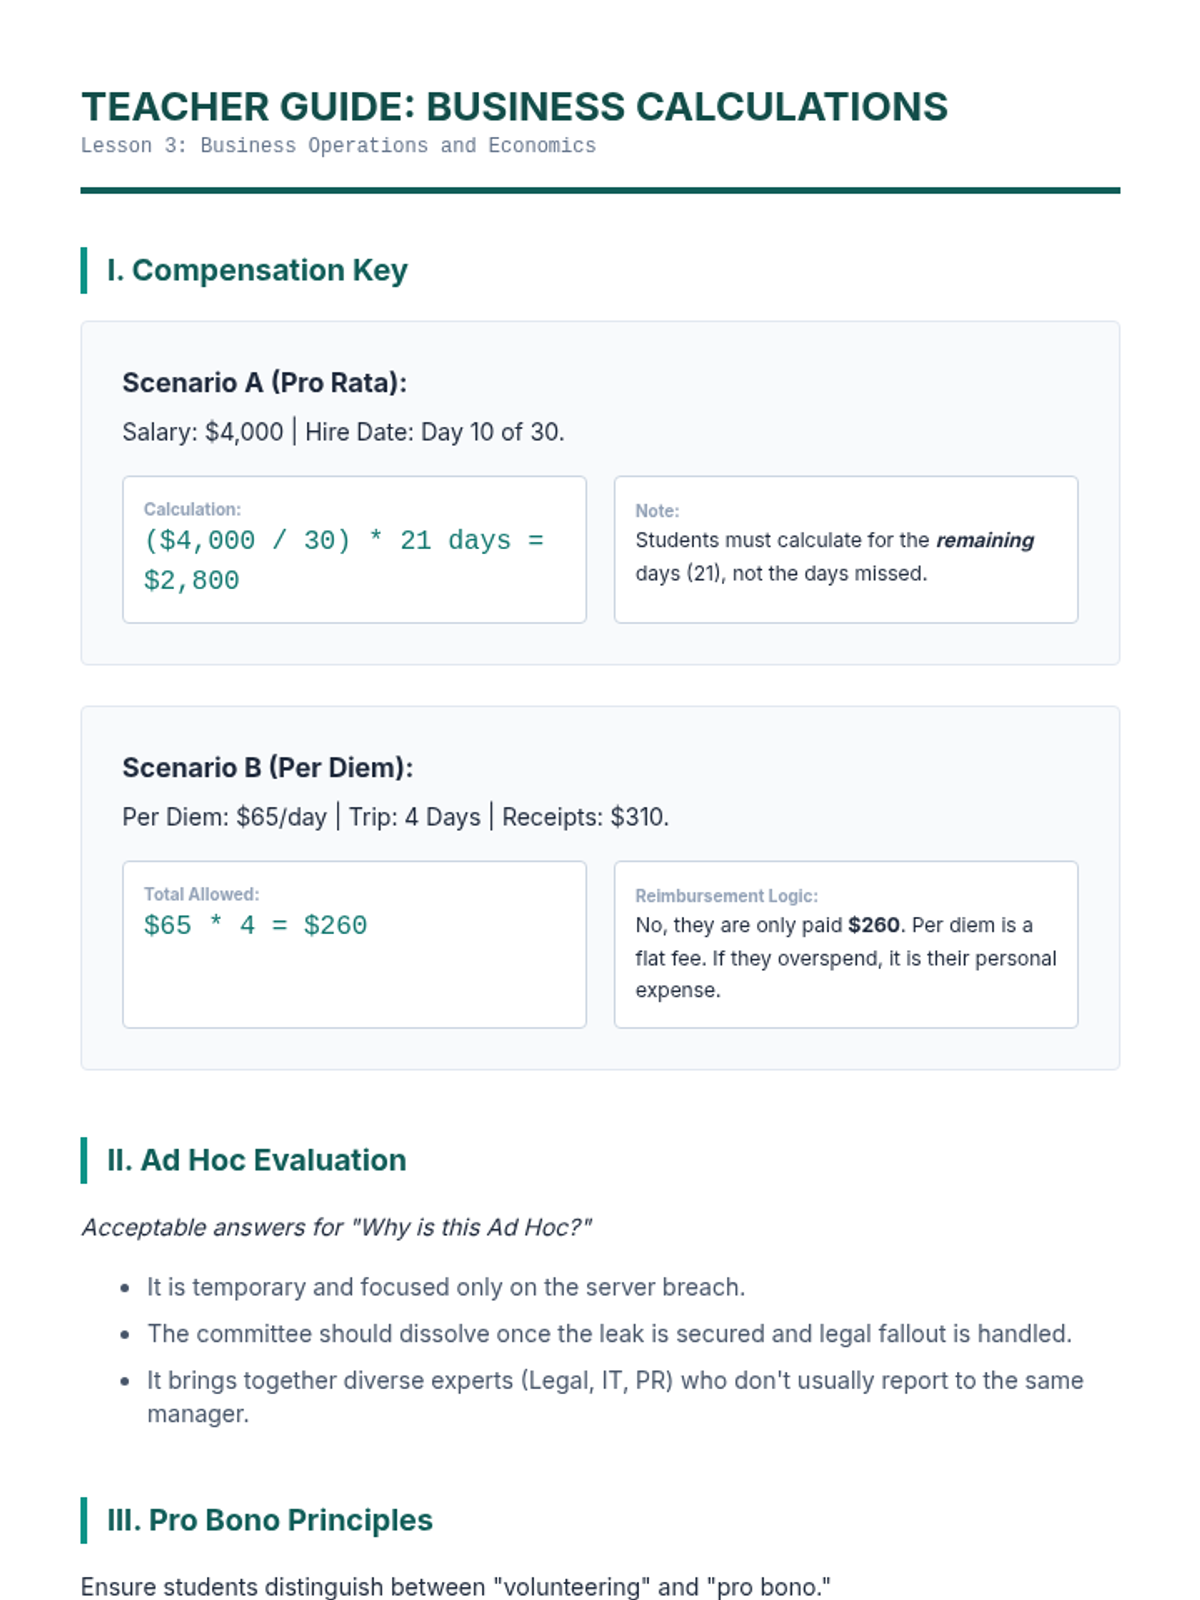Click the $65 * 4 = $260 formula
Viewport: 1200px width, 1600px height.
(x=255, y=926)
